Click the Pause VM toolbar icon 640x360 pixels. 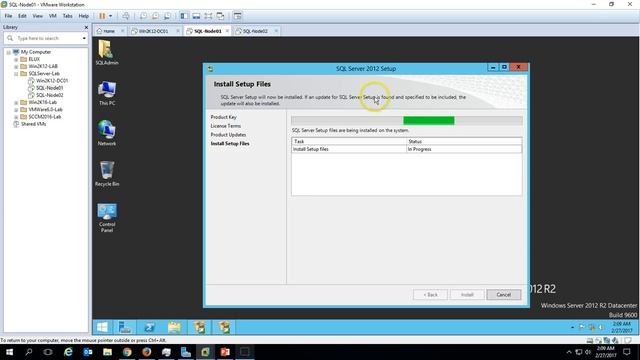click(102, 16)
